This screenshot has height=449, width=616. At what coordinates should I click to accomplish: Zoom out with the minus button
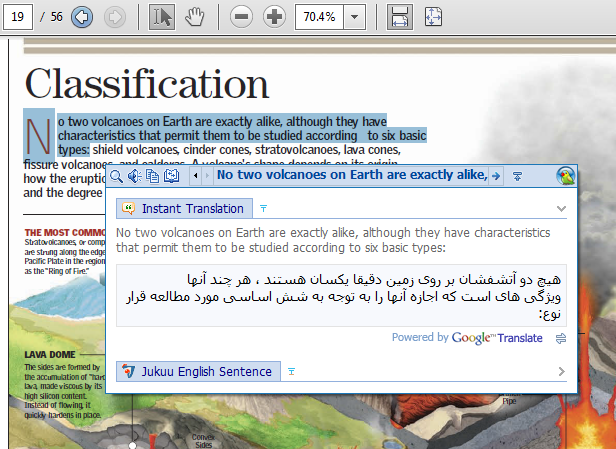241,17
